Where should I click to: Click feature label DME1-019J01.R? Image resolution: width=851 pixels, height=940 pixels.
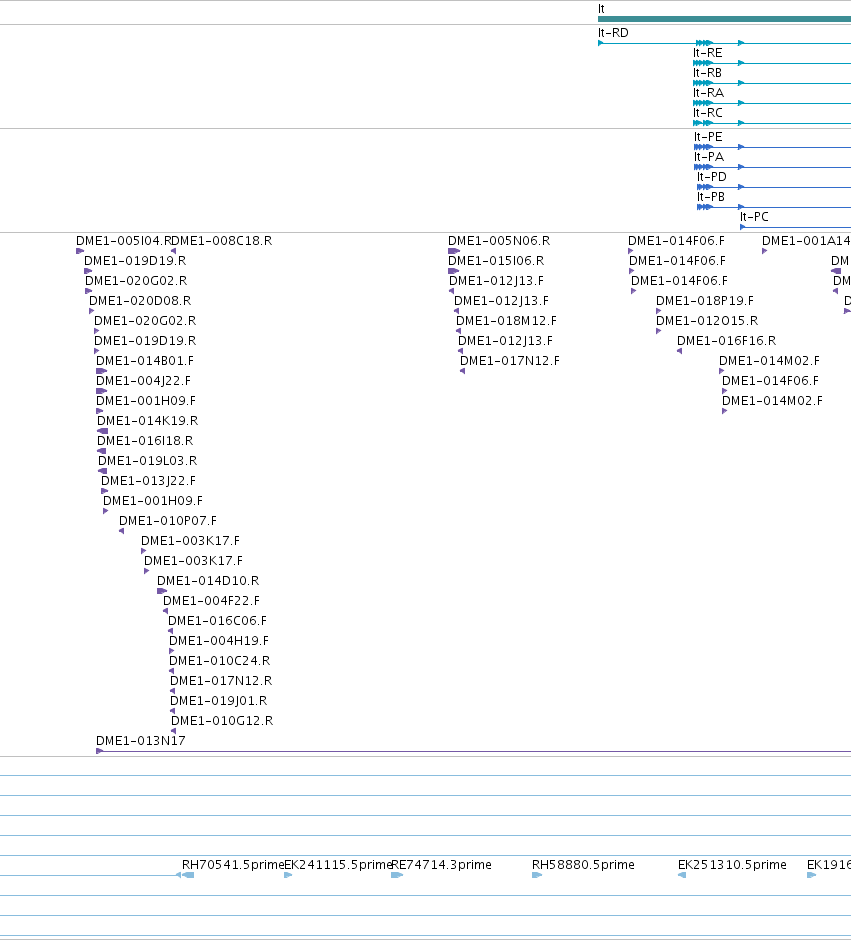point(219,700)
